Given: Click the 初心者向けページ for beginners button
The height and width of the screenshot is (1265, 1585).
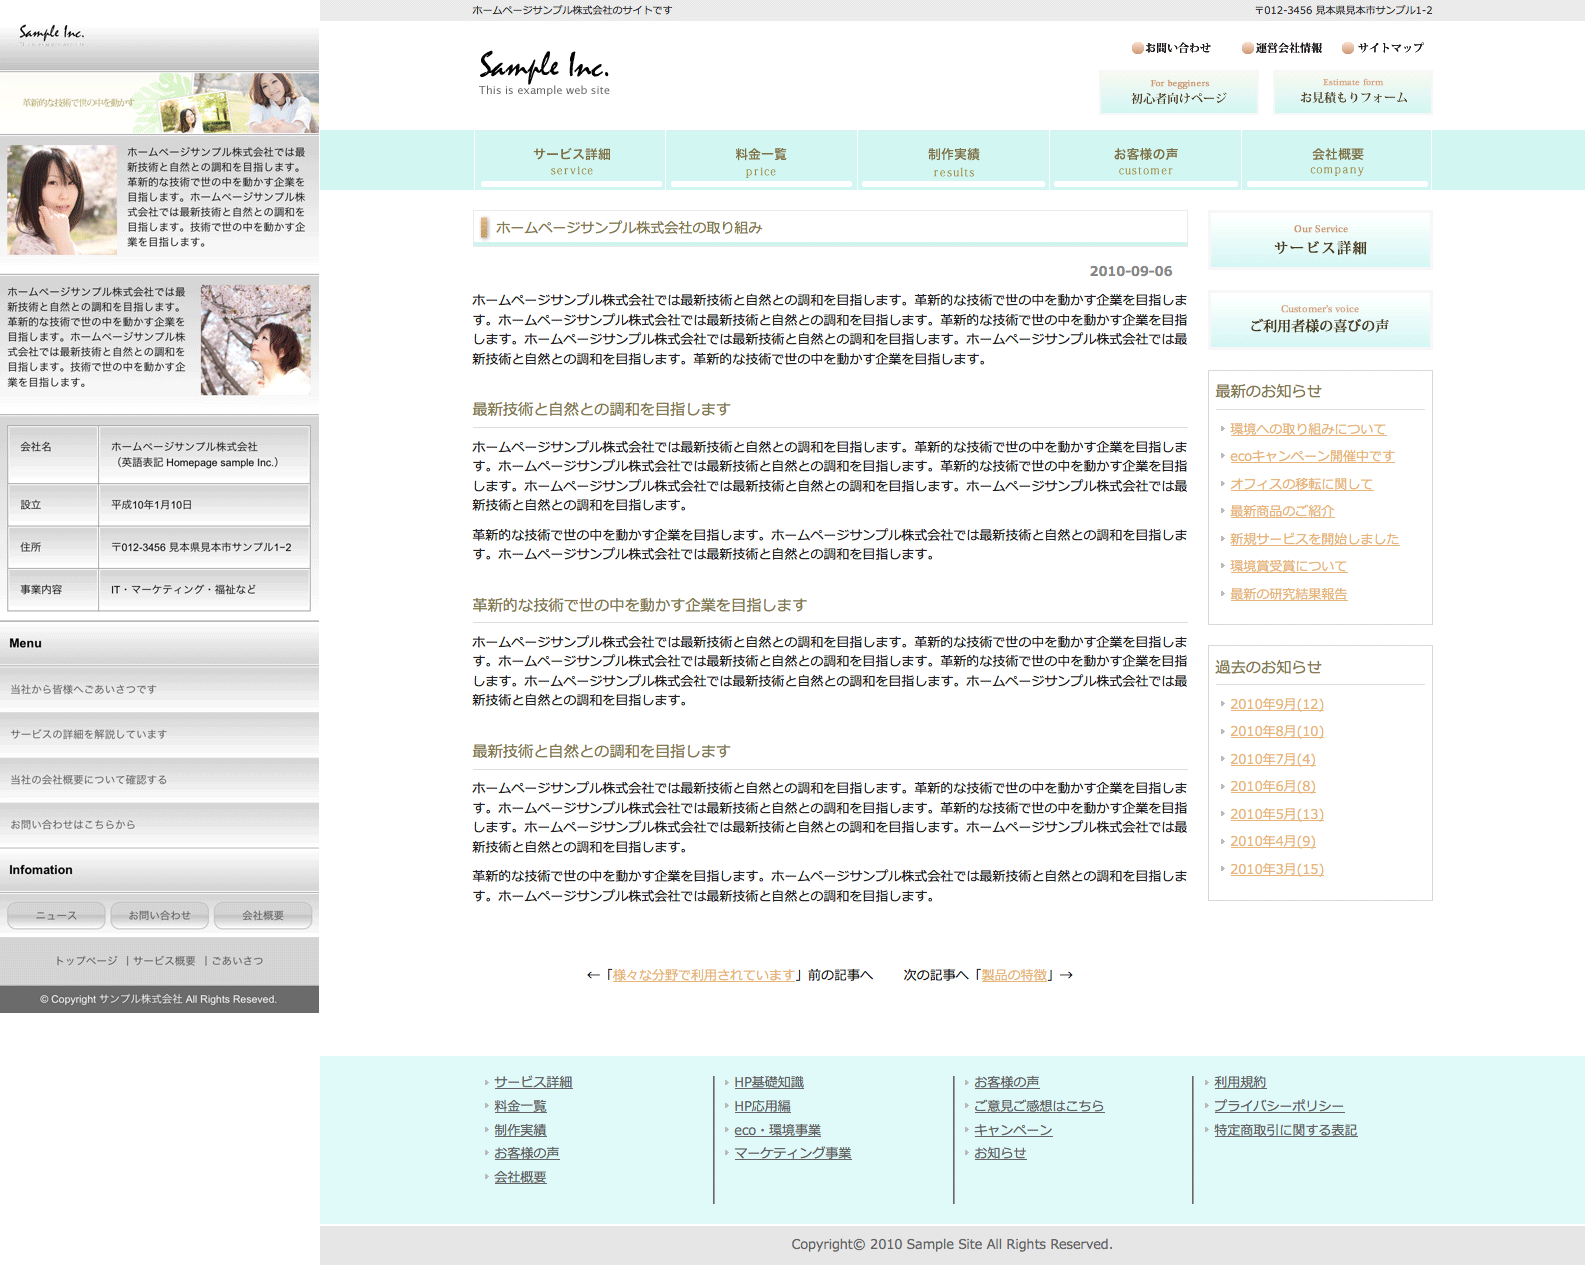Looking at the screenshot, I should 1179,92.
